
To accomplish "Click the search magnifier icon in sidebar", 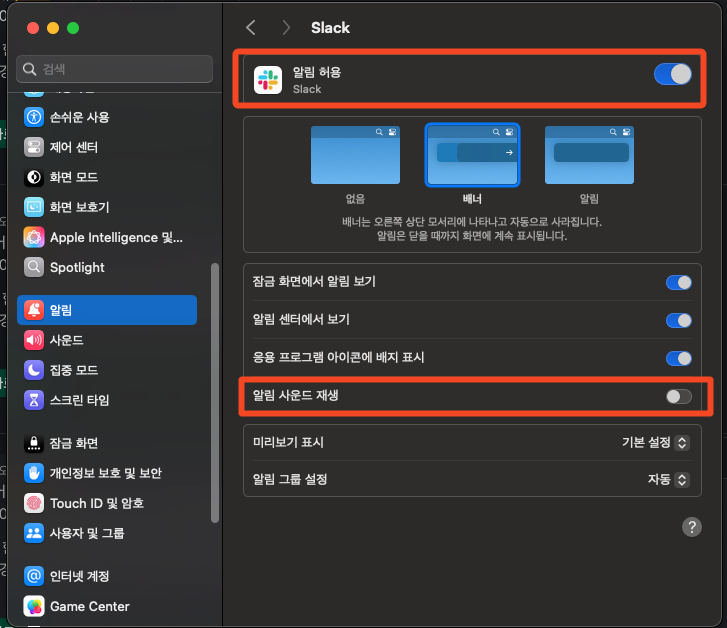I will click(30, 69).
